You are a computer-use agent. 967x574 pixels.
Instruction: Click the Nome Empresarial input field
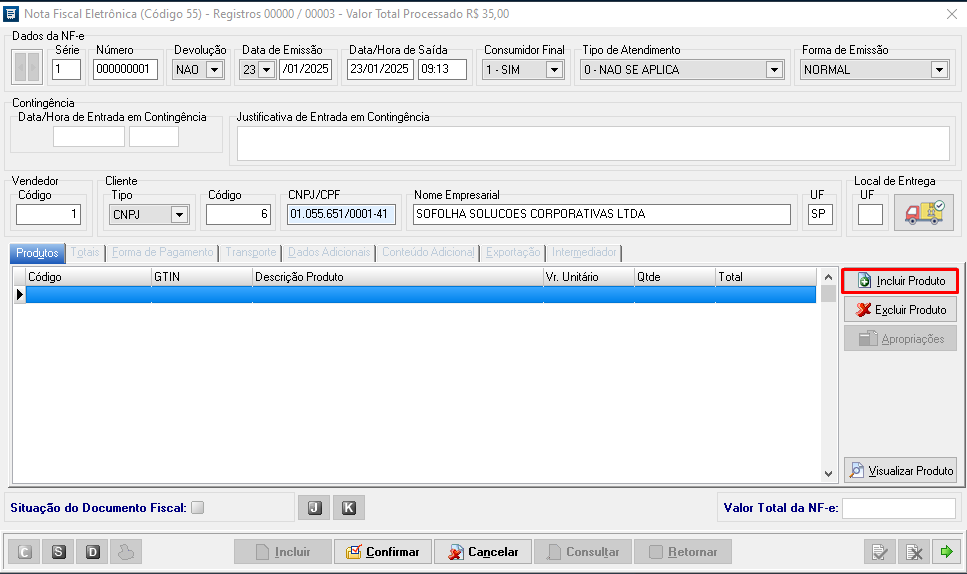600,214
